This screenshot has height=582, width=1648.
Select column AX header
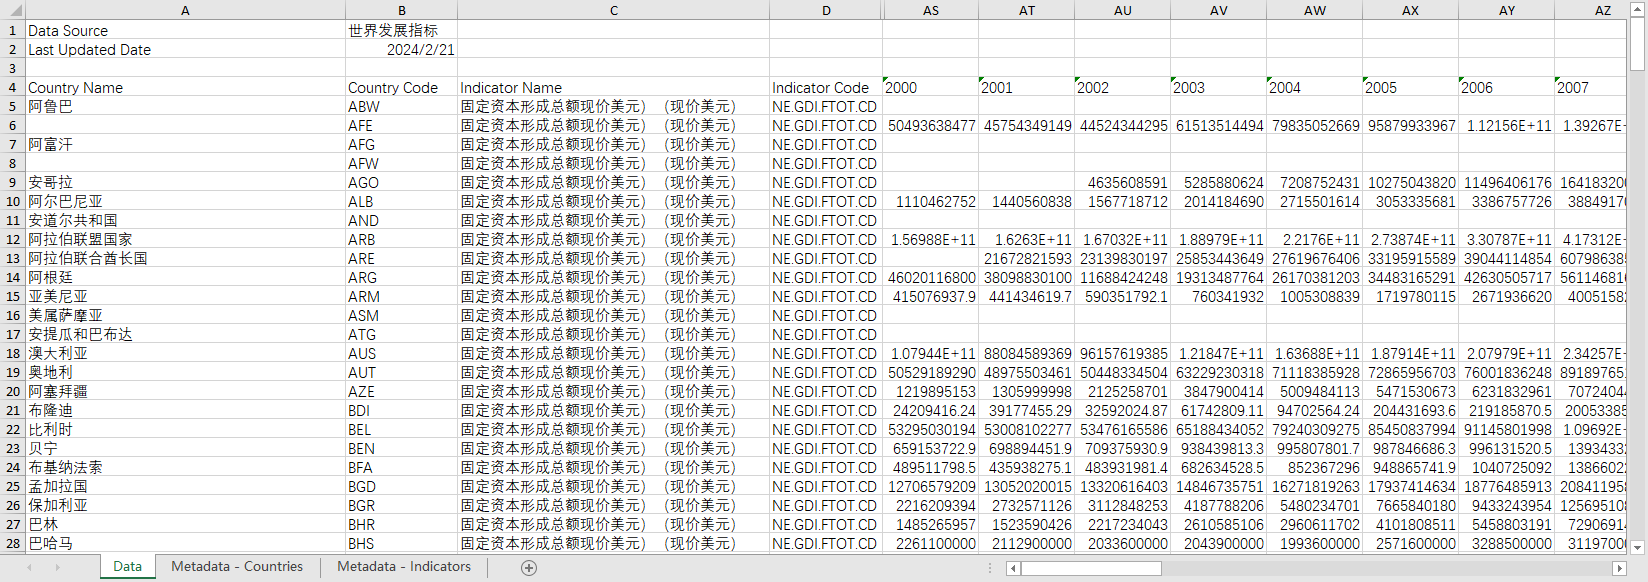(x=1410, y=10)
